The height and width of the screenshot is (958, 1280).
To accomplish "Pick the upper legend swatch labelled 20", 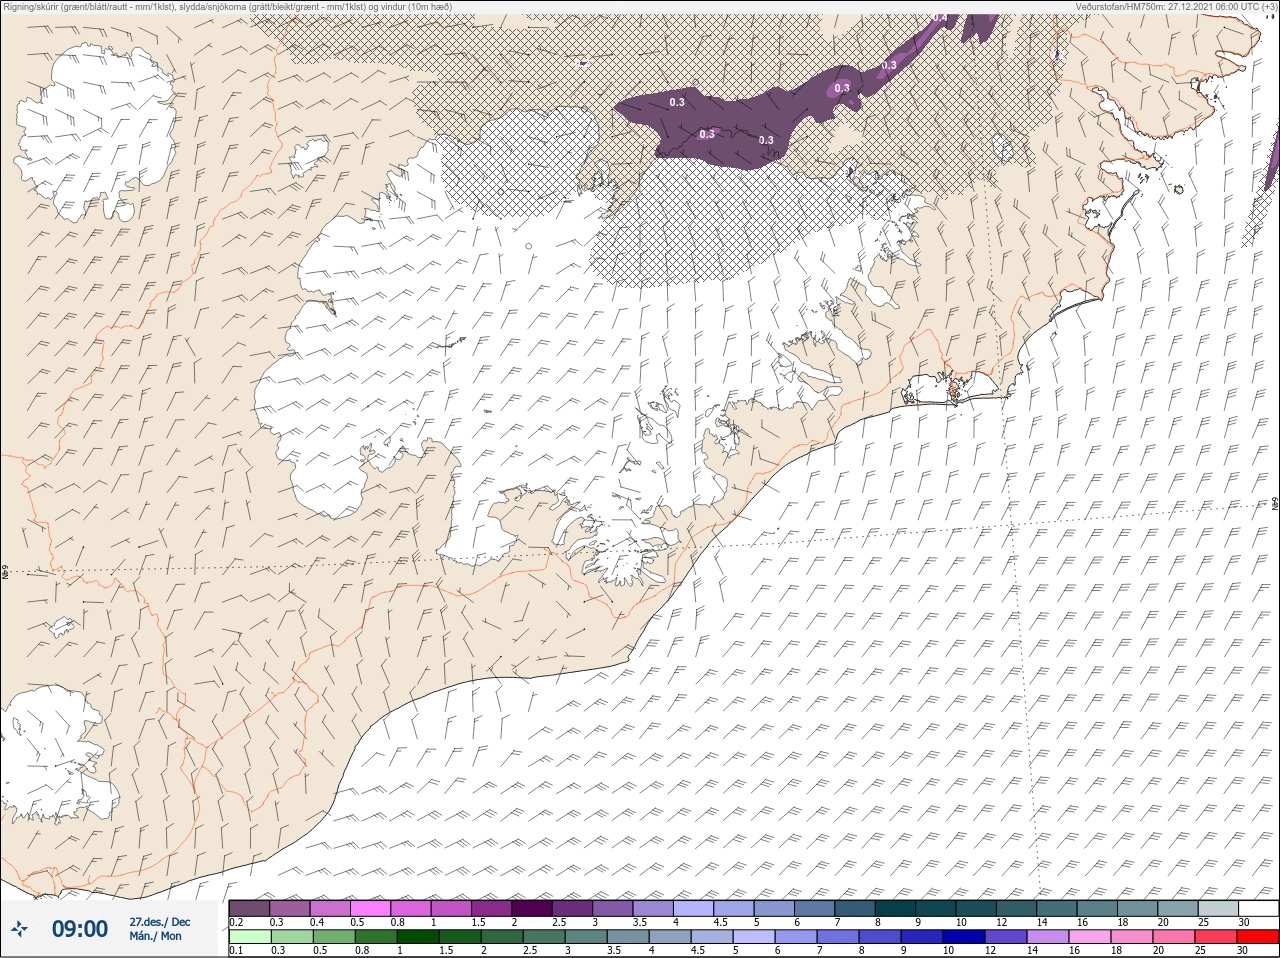I will point(1178,908).
